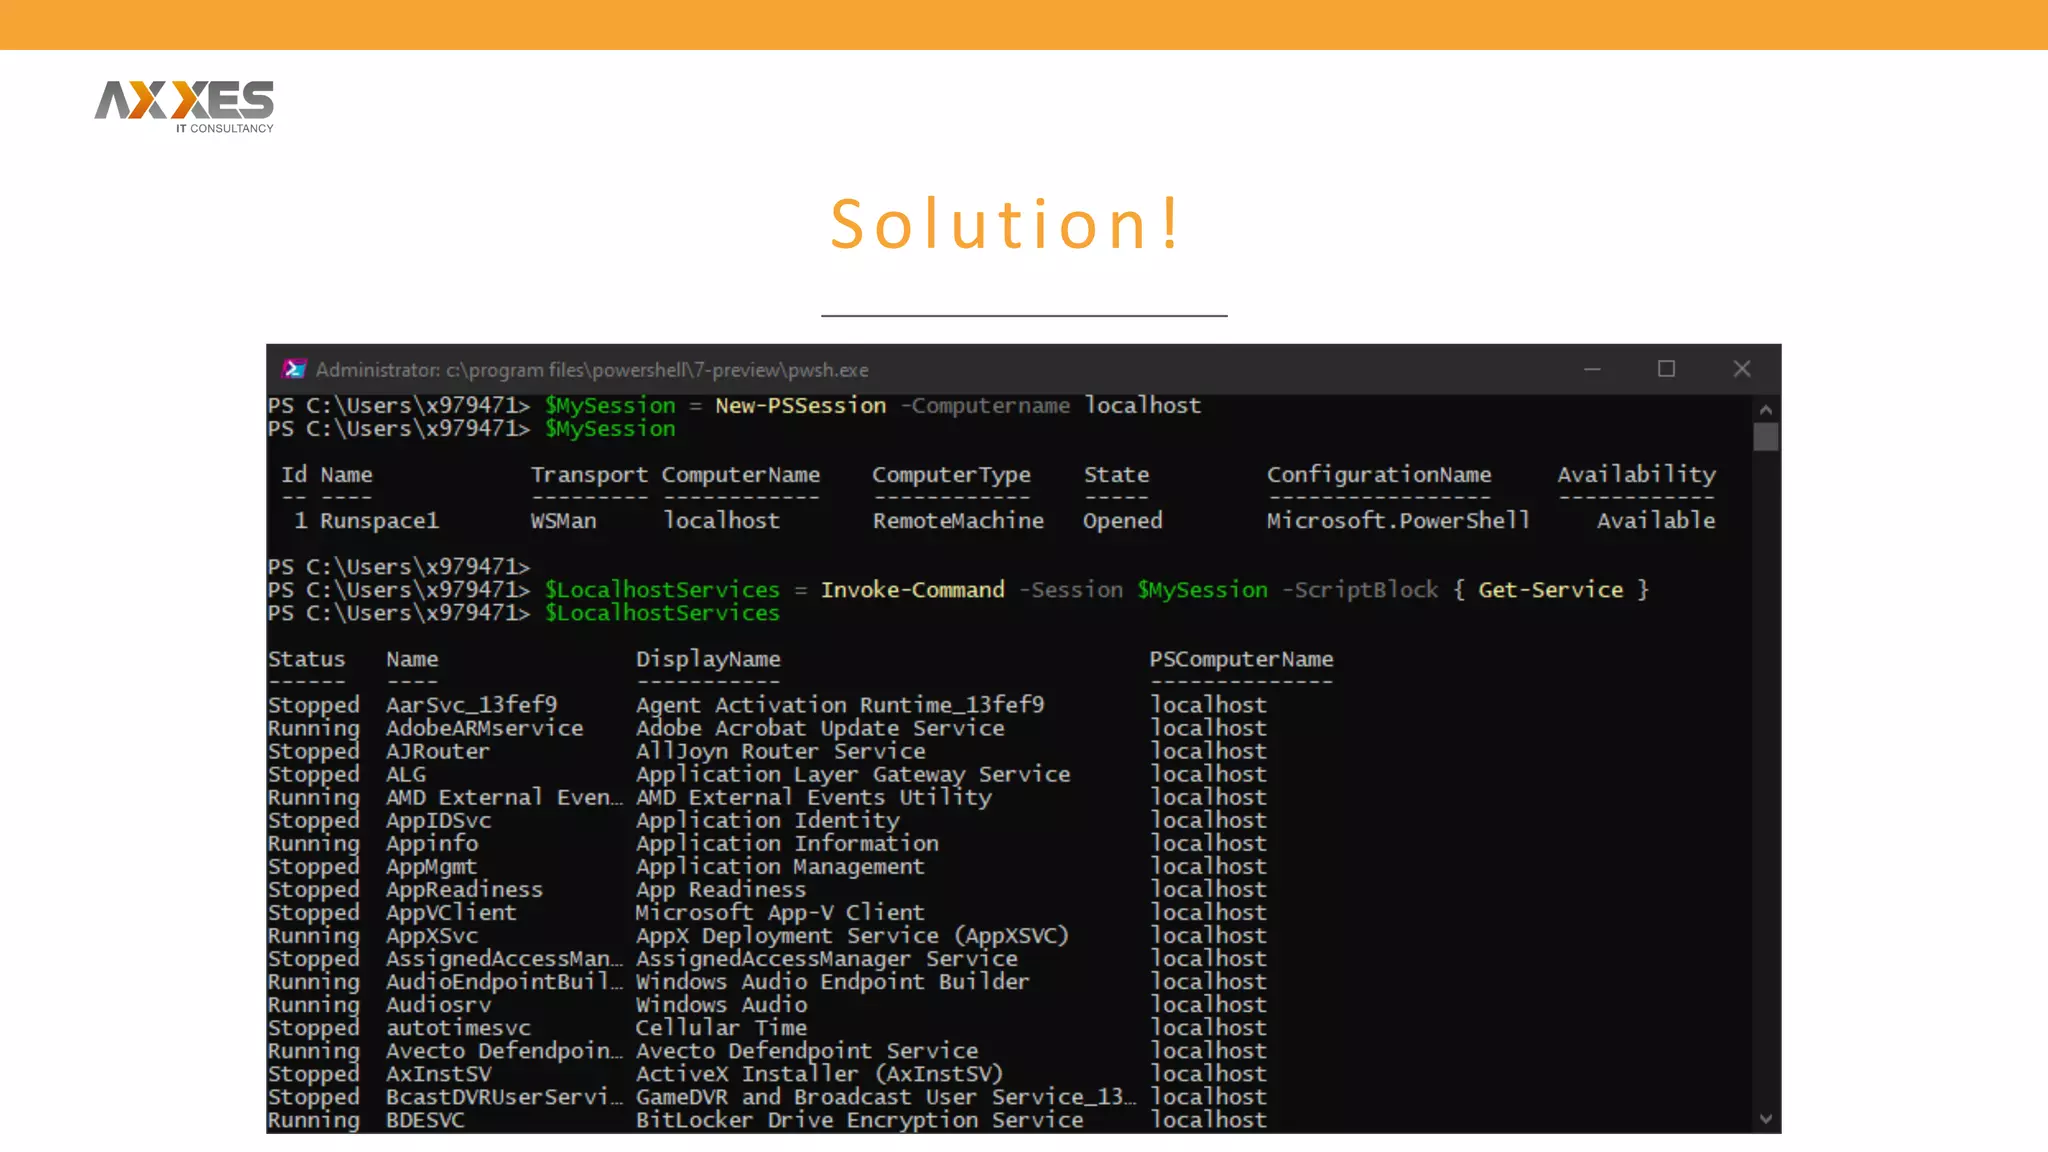The width and height of the screenshot is (2048, 1152).
Task: Click the scrollbar up arrow
Action: tap(1765, 410)
